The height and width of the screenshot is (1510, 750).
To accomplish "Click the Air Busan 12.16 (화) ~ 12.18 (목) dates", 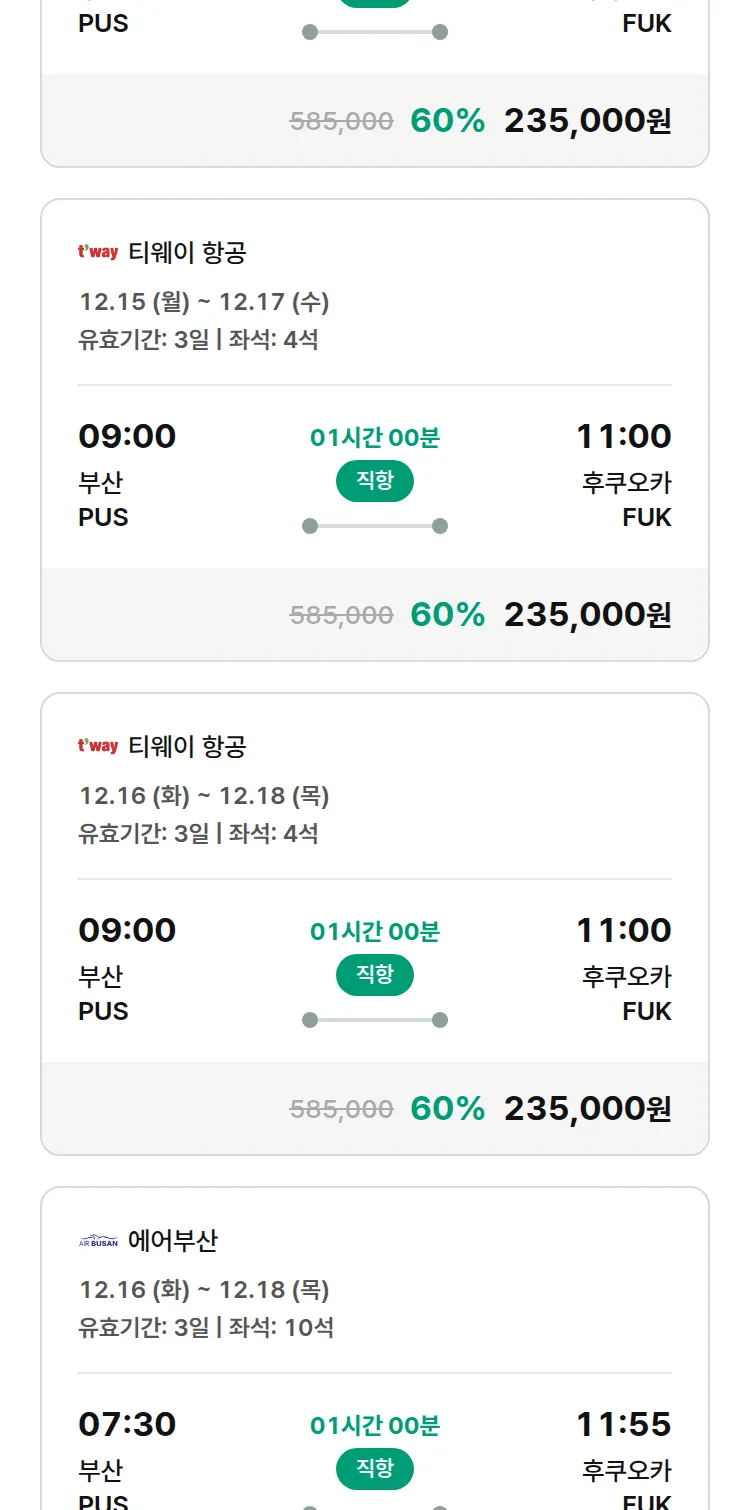I will [204, 1290].
